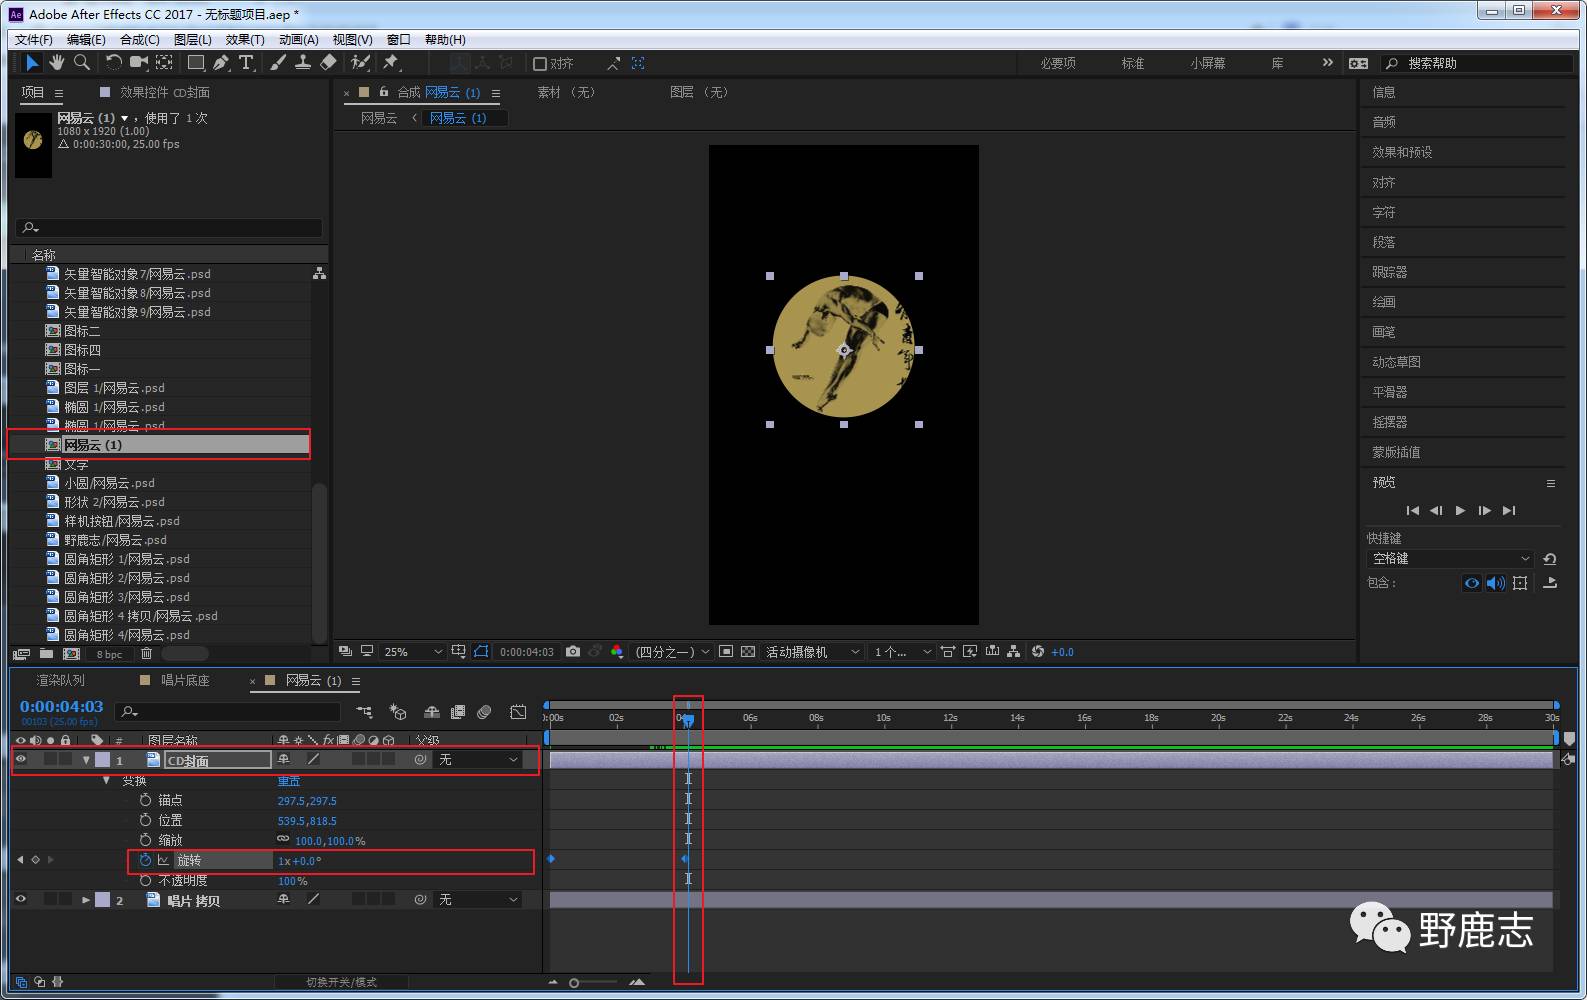Screen dimensions: 1587x1000
Task: Click the timeline zoom slider handle
Action: pyautogui.click(x=574, y=983)
